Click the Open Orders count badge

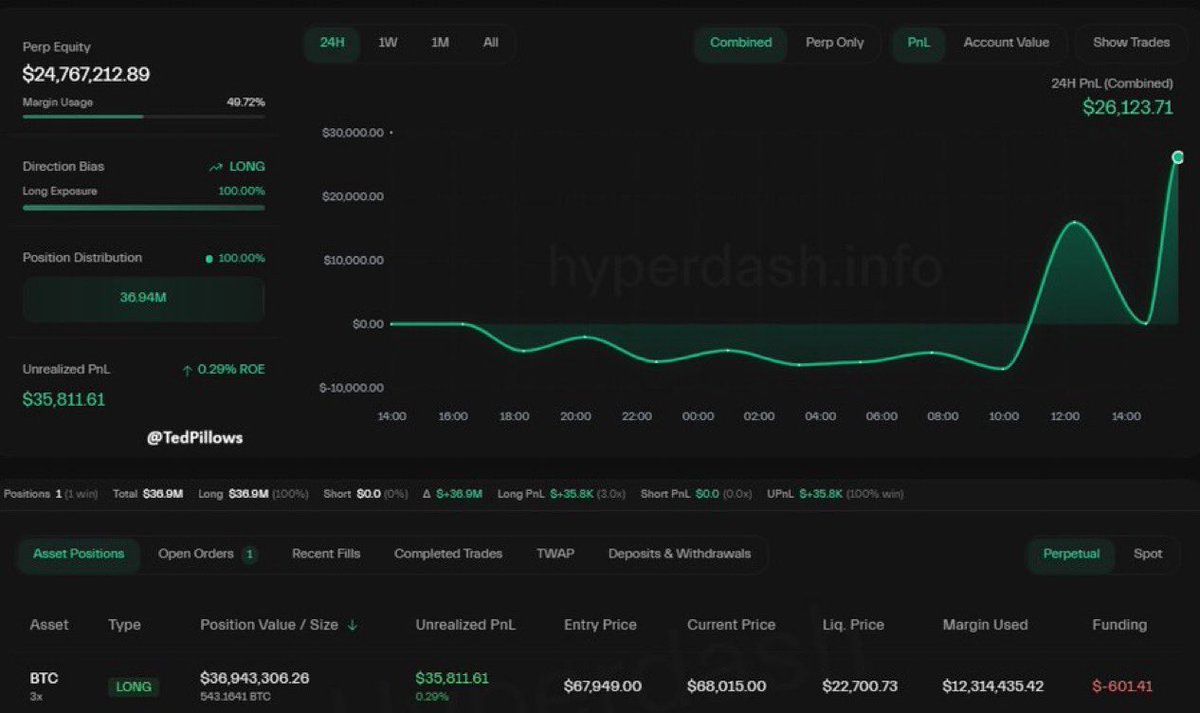[249, 555]
